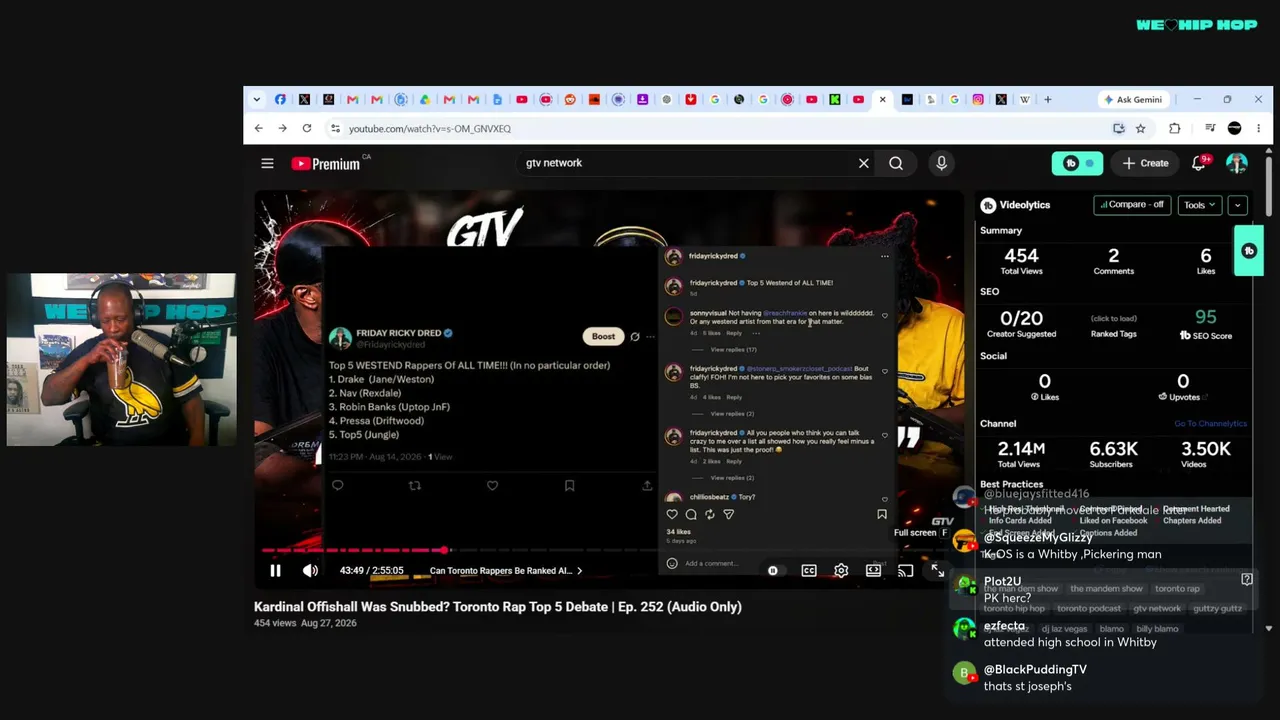Open YouTube notifications bell
Image resolution: width=1280 pixels, height=720 pixels.
[1199, 163]
